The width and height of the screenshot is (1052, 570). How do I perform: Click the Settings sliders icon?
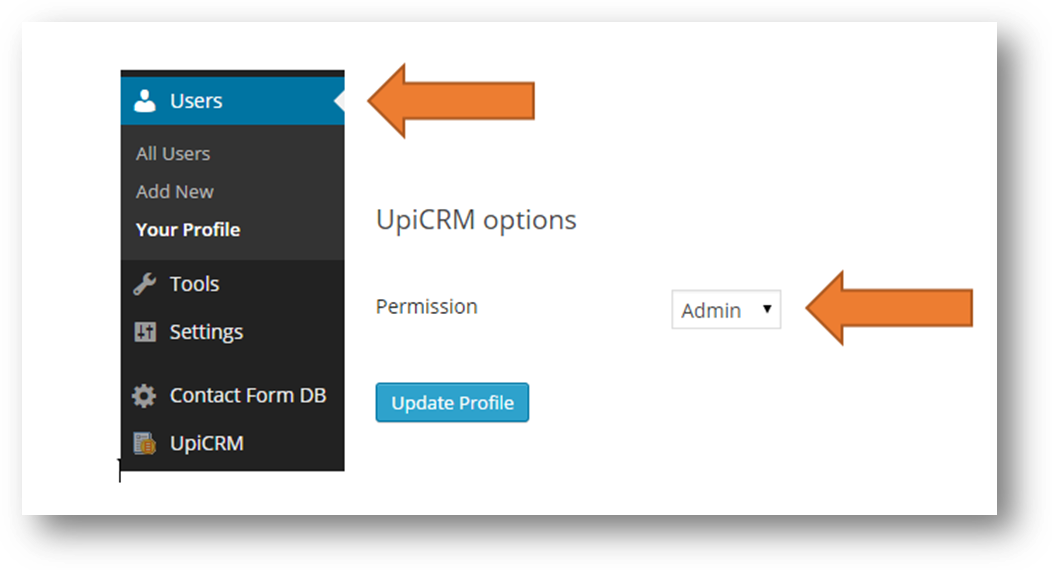click(x=145, y=332)
